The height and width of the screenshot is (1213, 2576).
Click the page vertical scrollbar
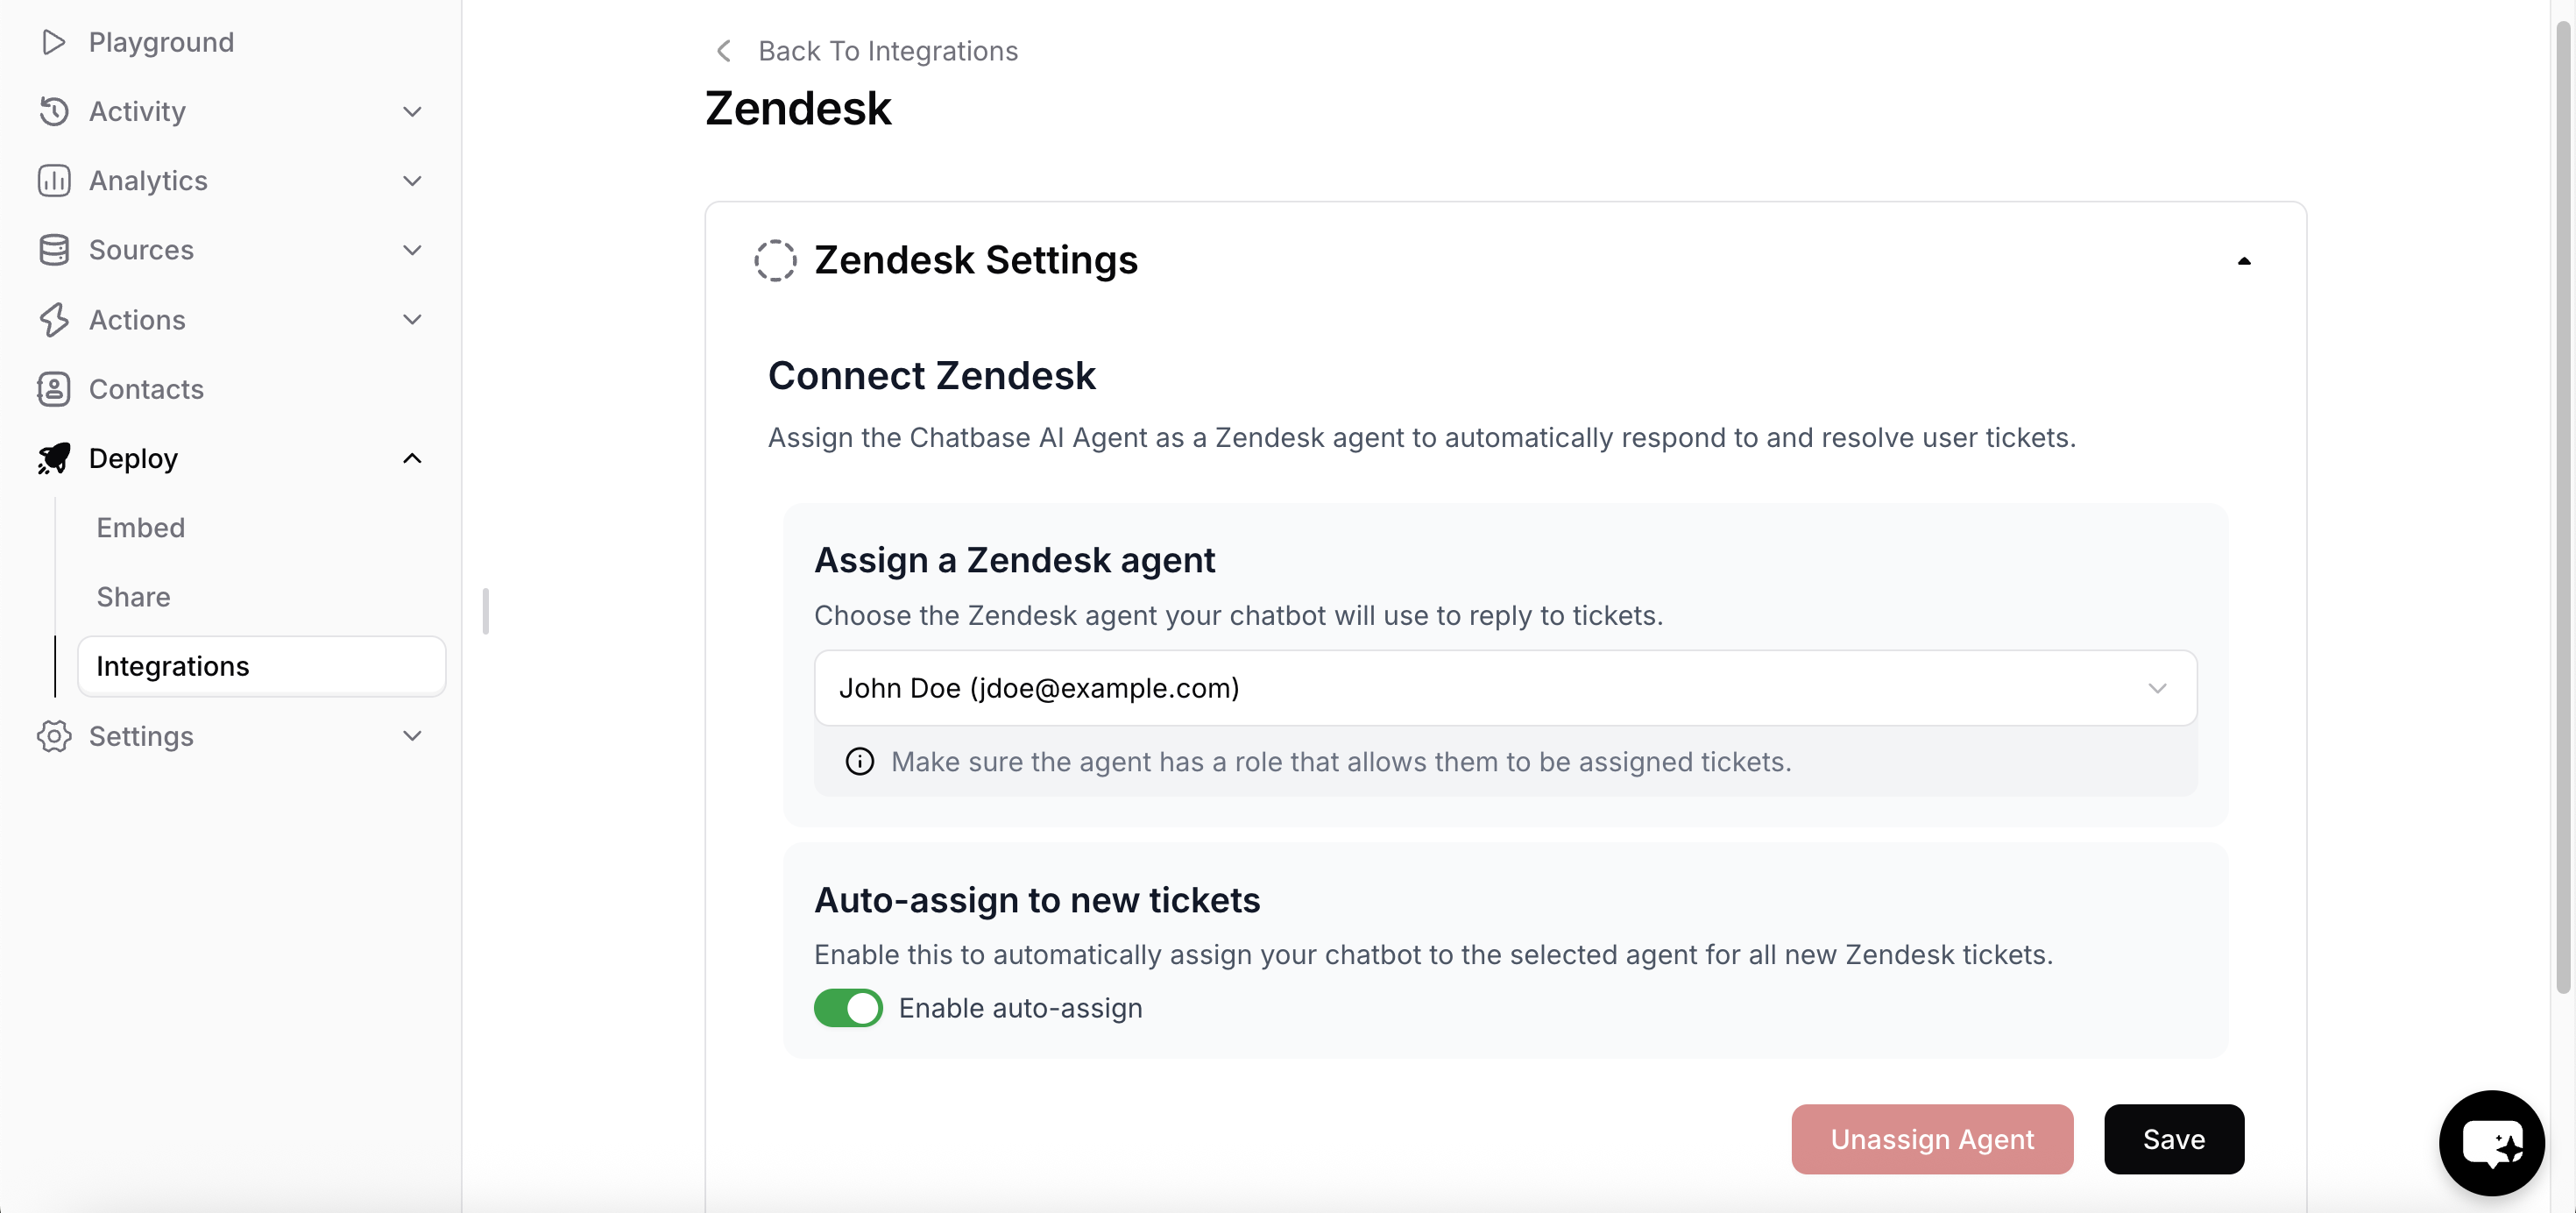(x=2562, y=500)
